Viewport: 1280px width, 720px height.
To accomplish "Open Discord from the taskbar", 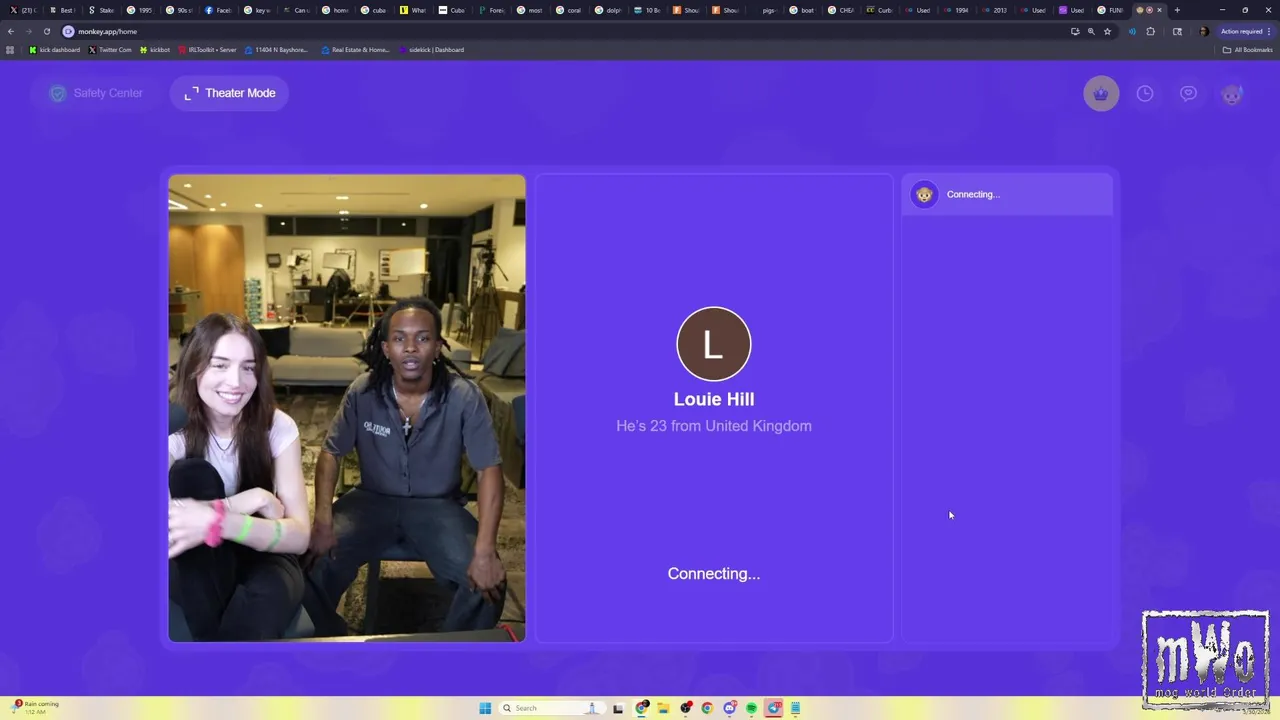I will (x=730, y=708).
